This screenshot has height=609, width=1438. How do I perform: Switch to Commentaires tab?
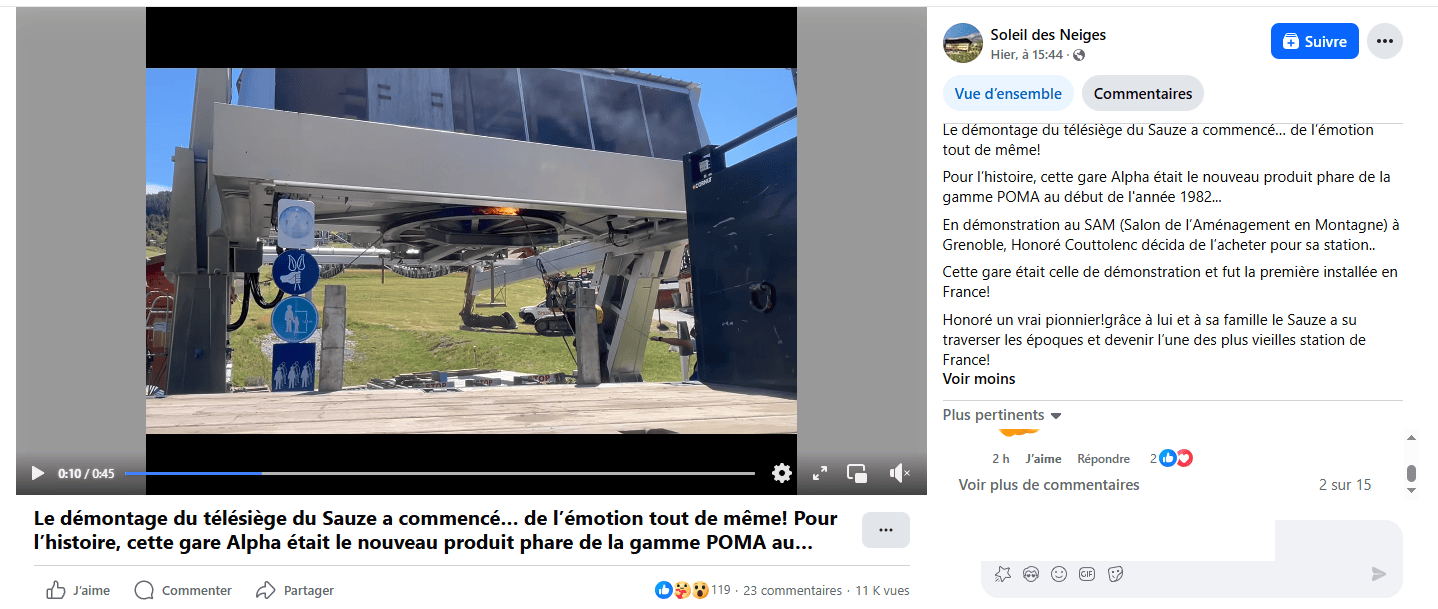coord(1143,93)
